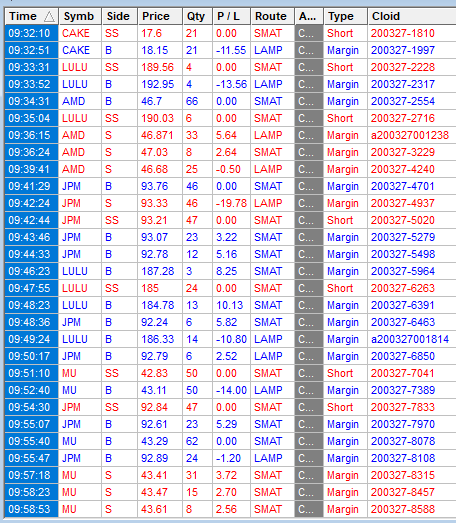Click the price 185 cell
Image resolution: width=456 pixels, height=523 pixels.
[160, 289]
